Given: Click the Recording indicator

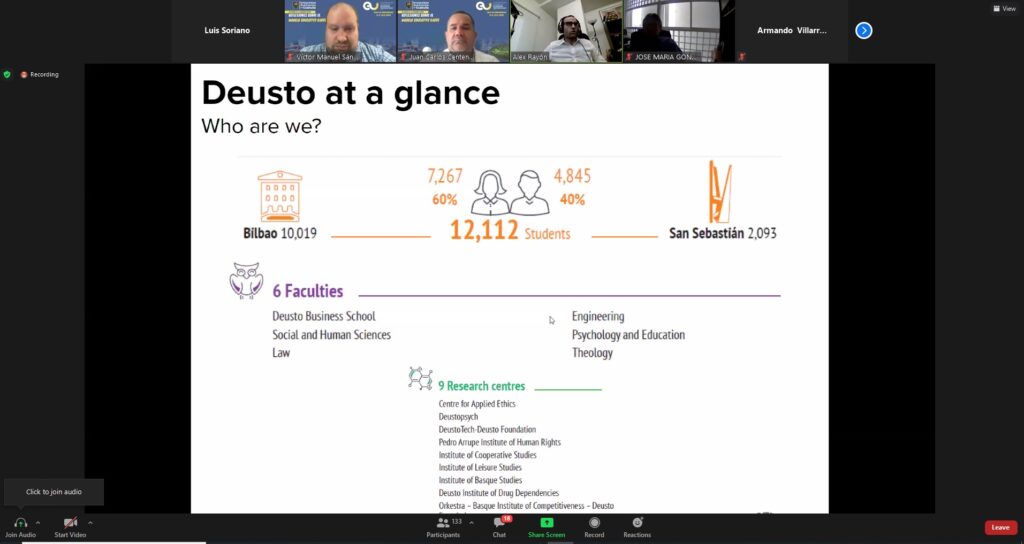Looking at the screenshot, I should (40, 74).
